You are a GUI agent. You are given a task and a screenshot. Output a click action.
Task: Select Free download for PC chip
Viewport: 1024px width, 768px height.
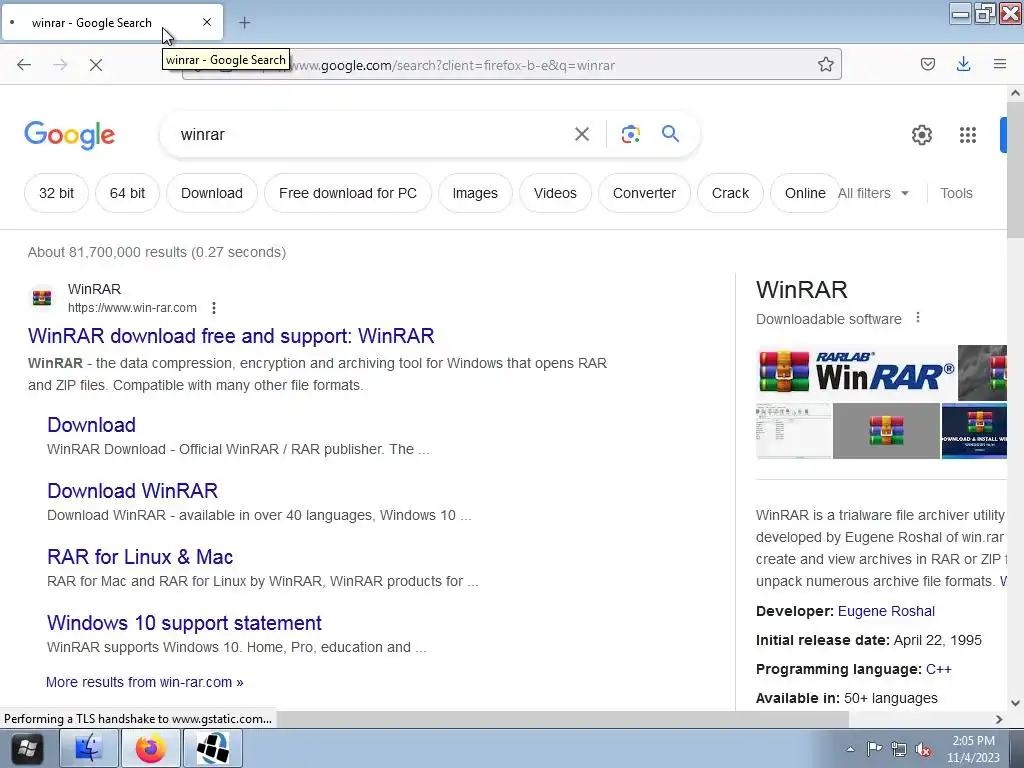point(347,193)
